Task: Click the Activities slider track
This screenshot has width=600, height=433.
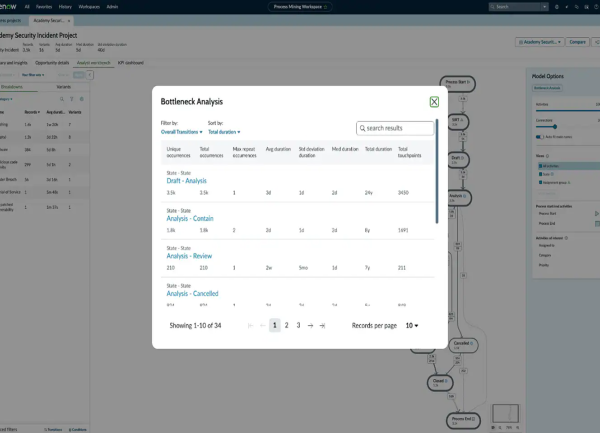Action: [x=567, y=111]
